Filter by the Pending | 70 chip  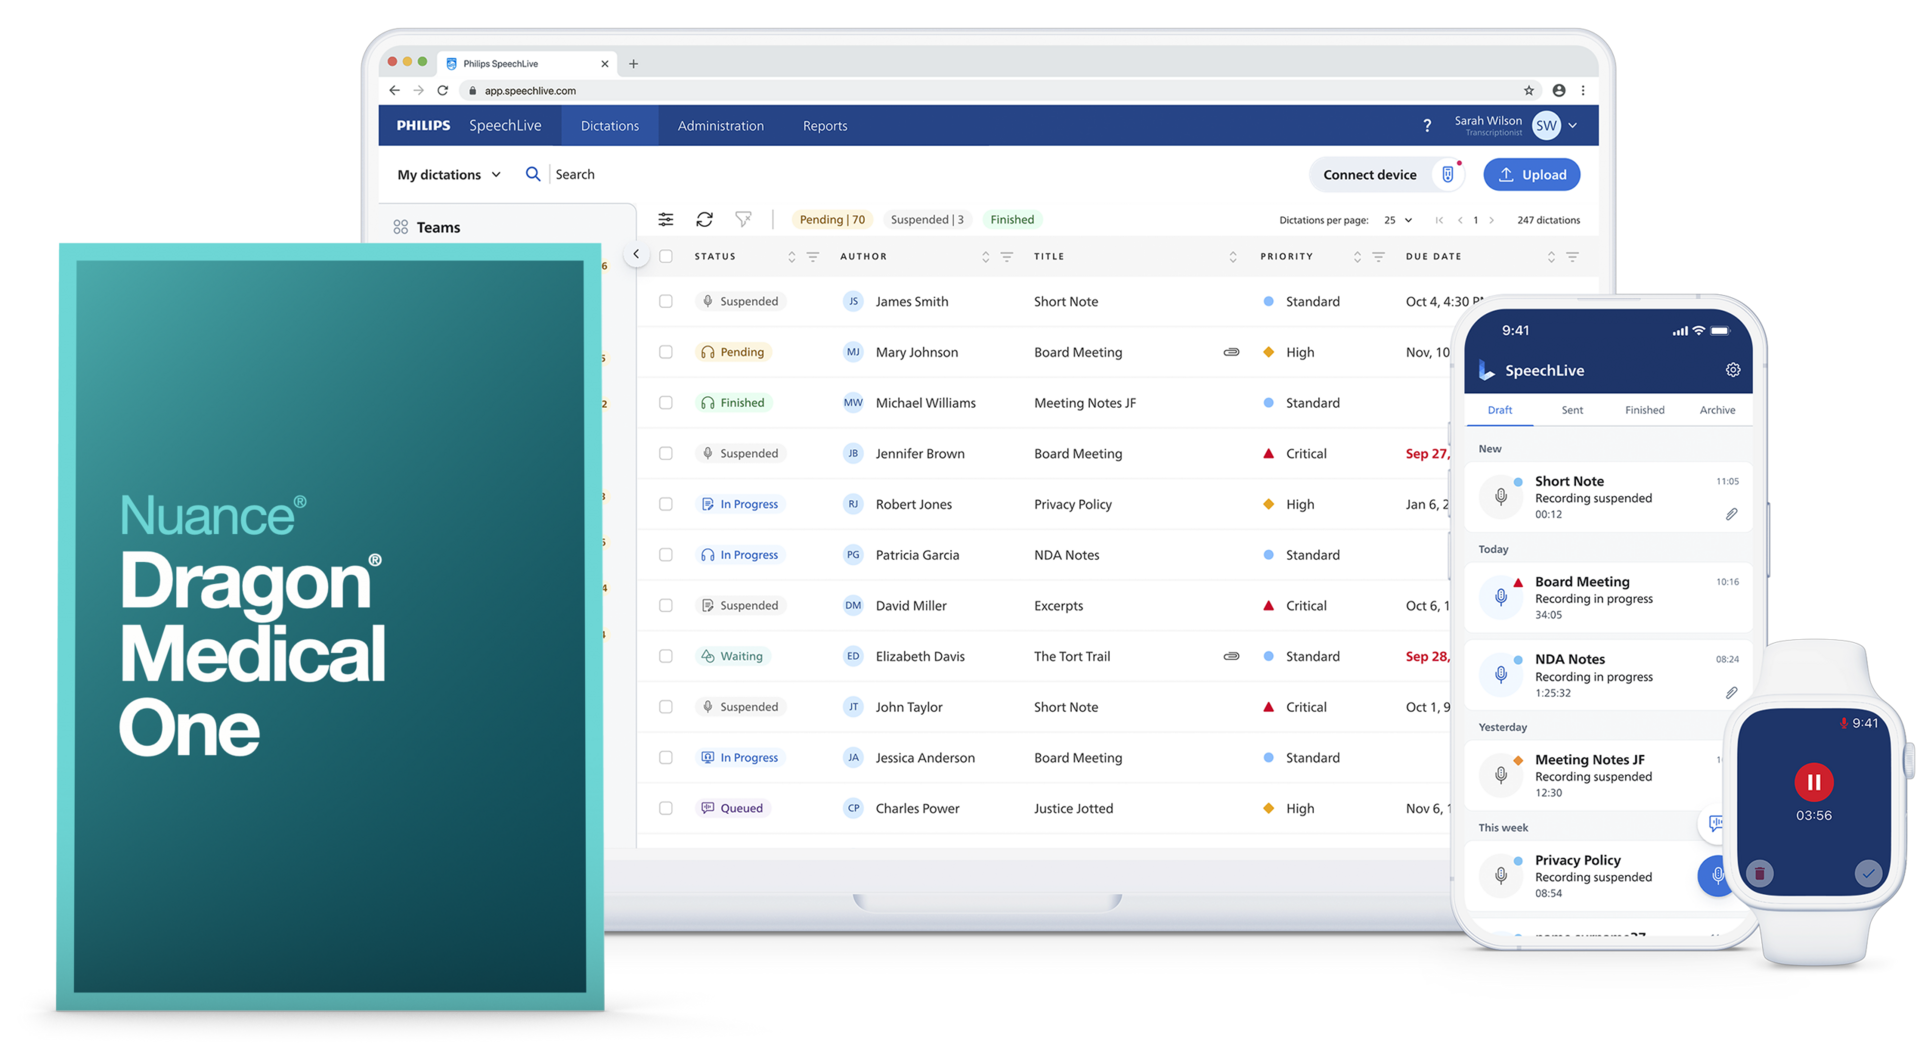pyautogui.click(x=832, y=219)
